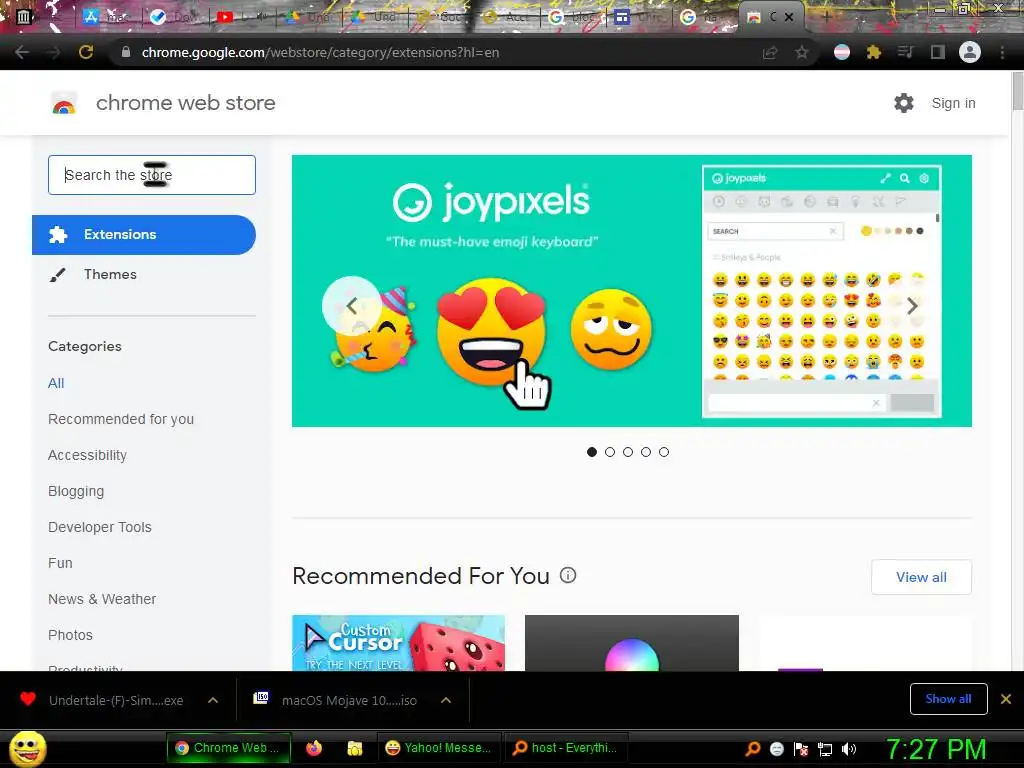Reload the page with the refresh icon

coord(86,52)
